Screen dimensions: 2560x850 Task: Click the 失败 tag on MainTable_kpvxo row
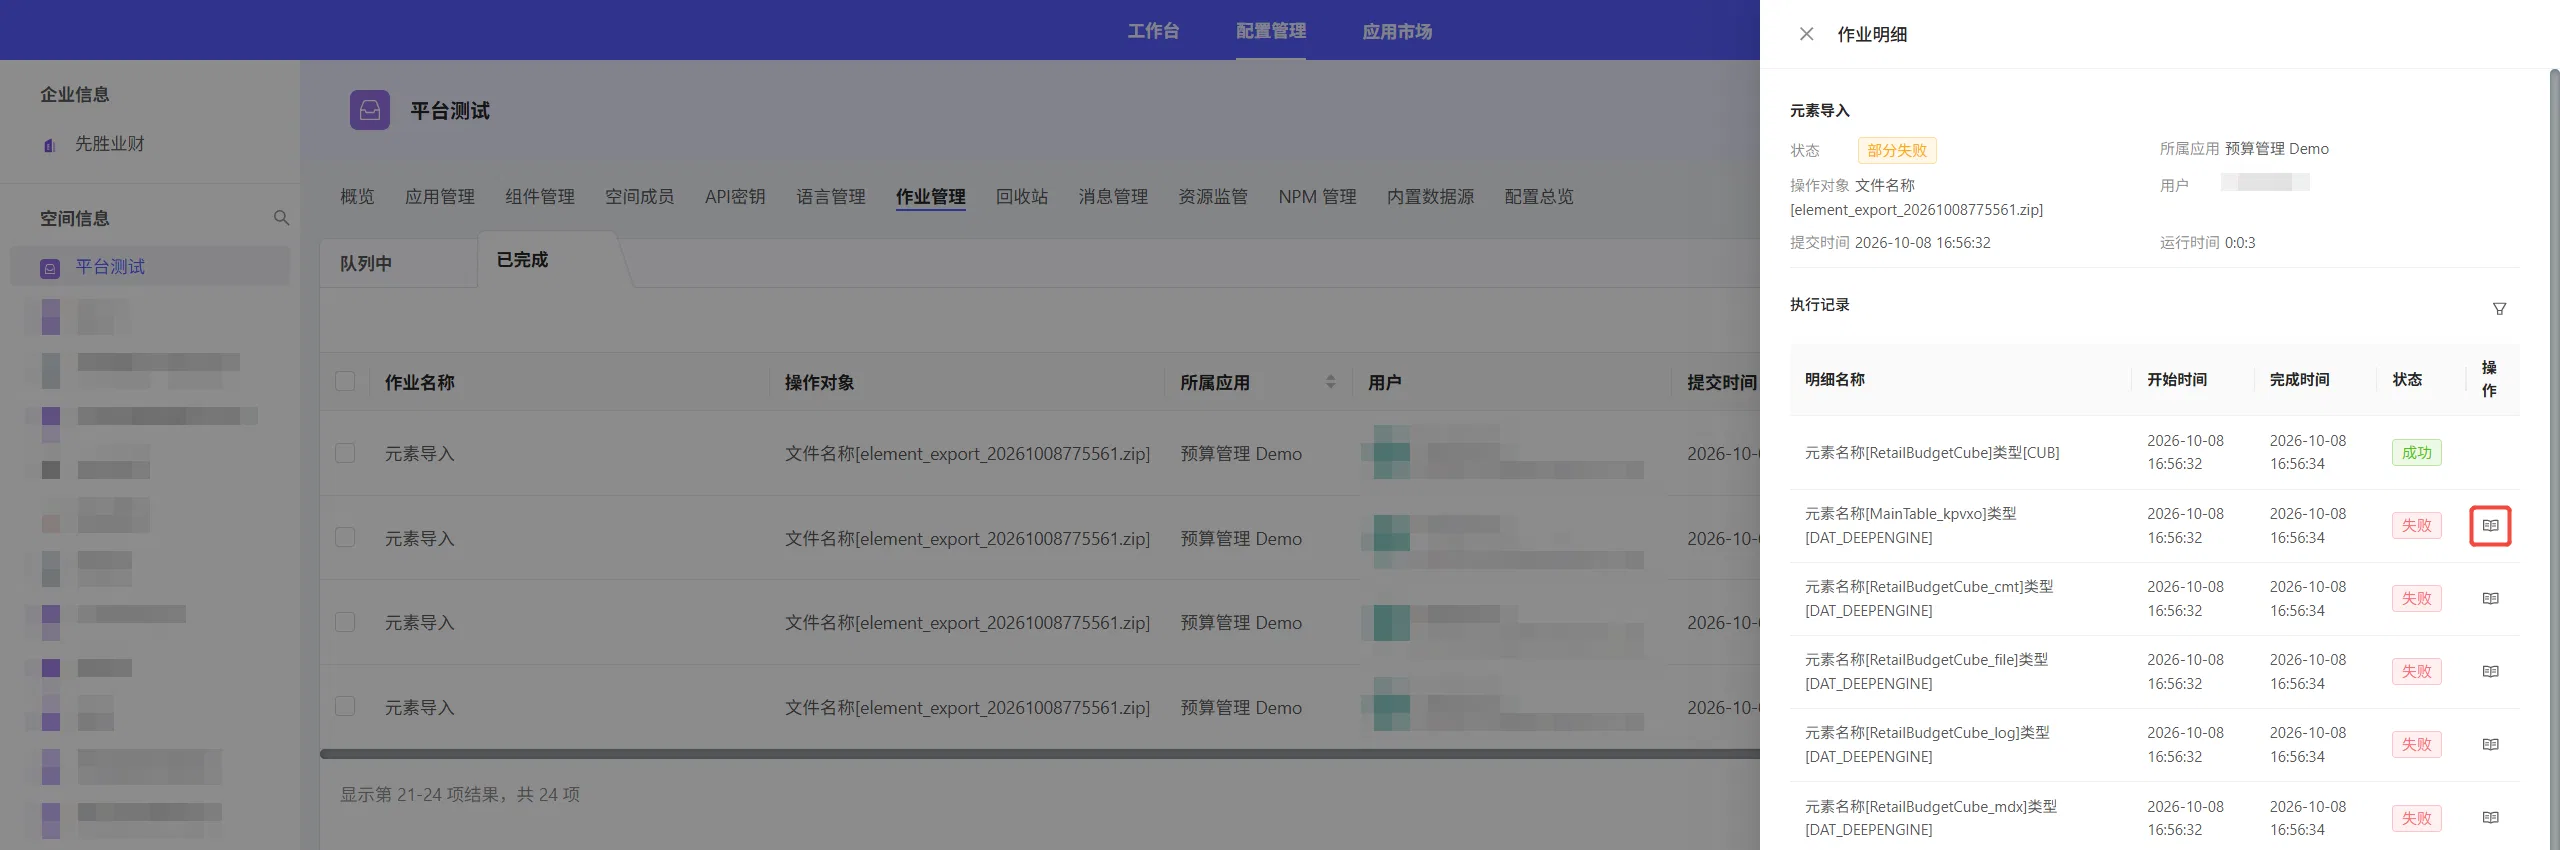pyautogui.click(x=2416, y=526)
